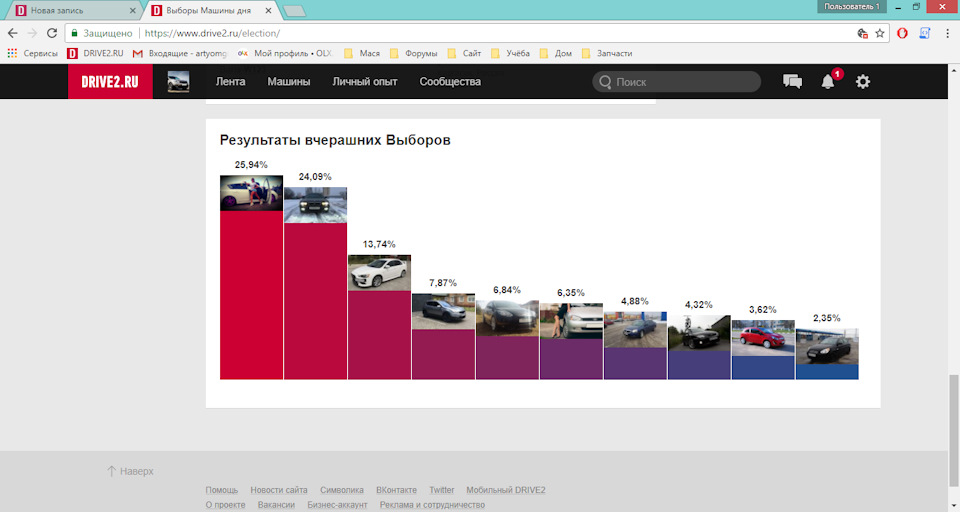Open the translate page icon in address bar

click(x=863, y=33)
